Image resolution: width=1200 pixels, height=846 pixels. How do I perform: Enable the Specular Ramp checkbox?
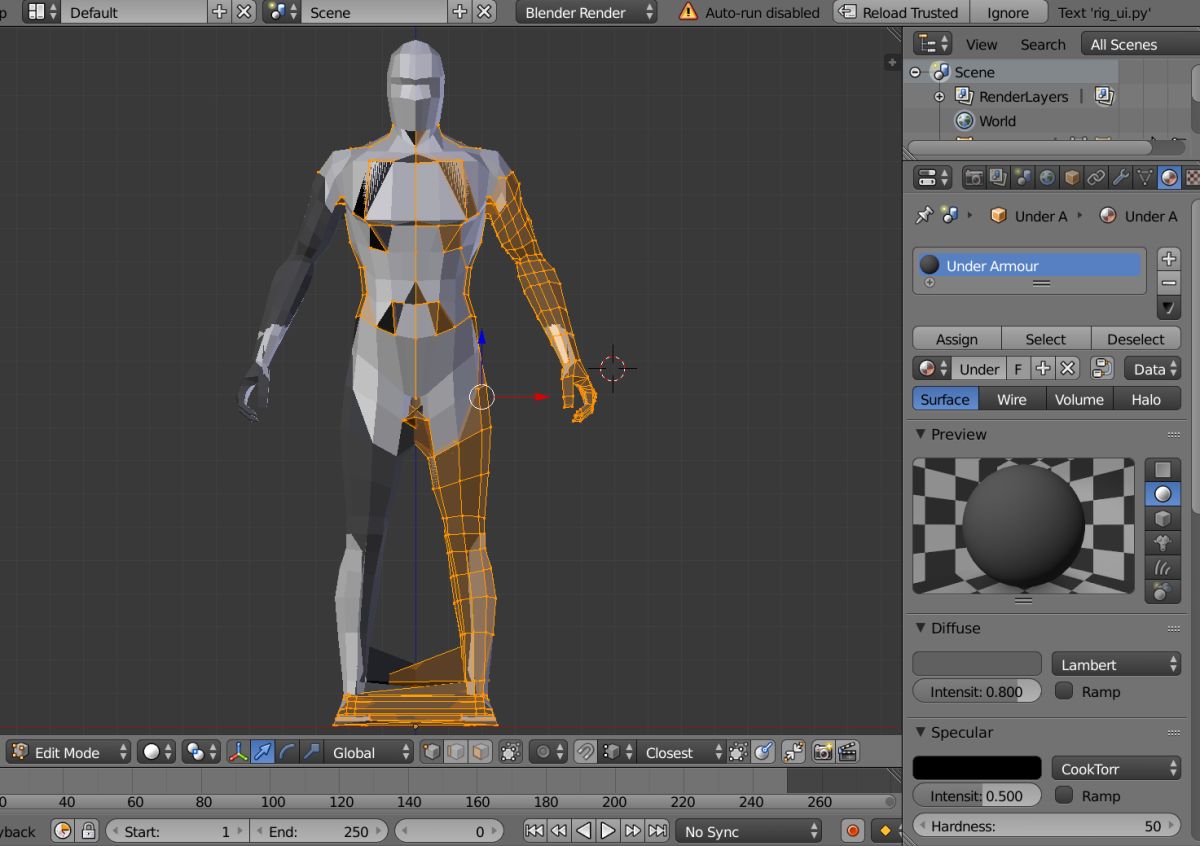[1064, 796]
